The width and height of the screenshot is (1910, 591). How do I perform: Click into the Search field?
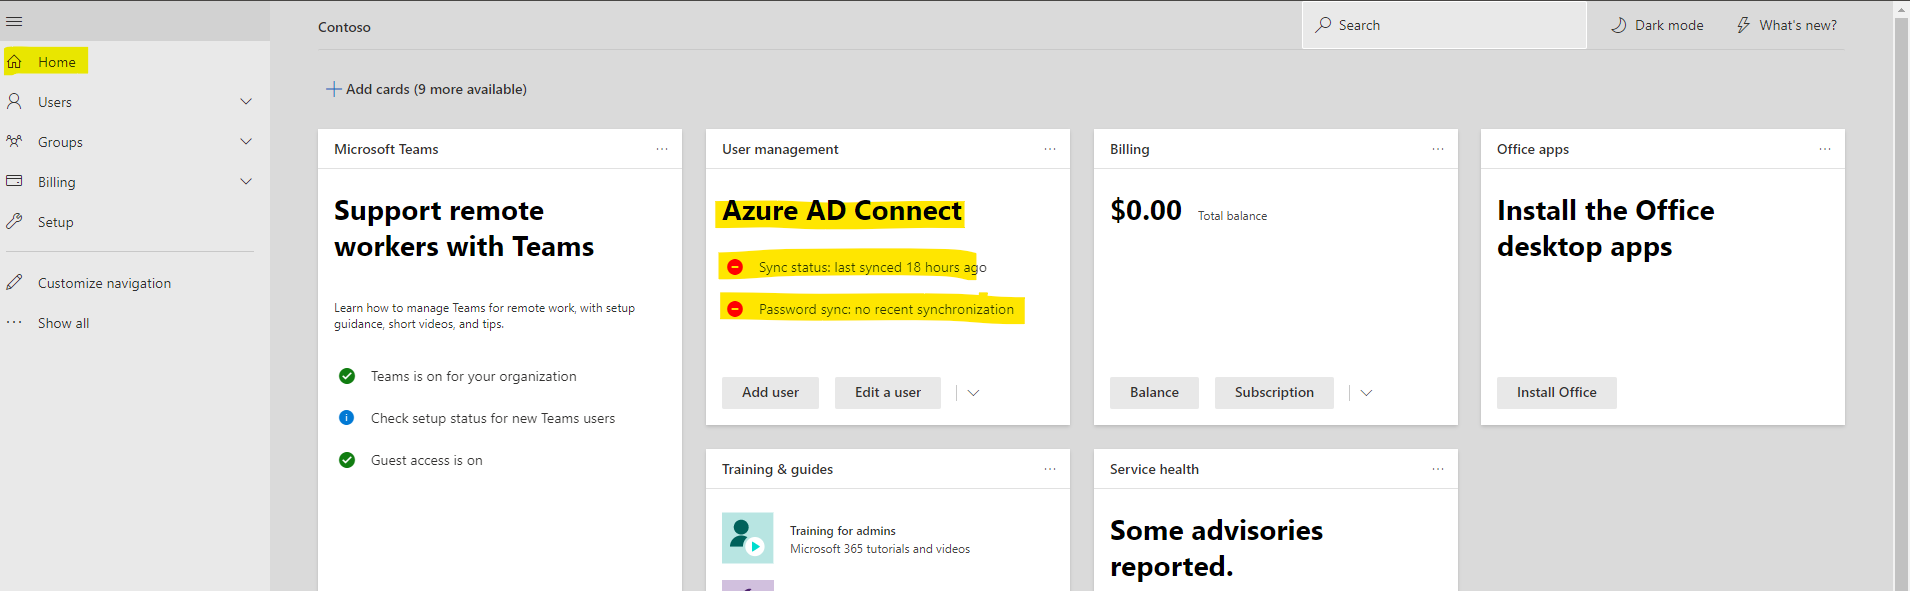[1444, 25]
